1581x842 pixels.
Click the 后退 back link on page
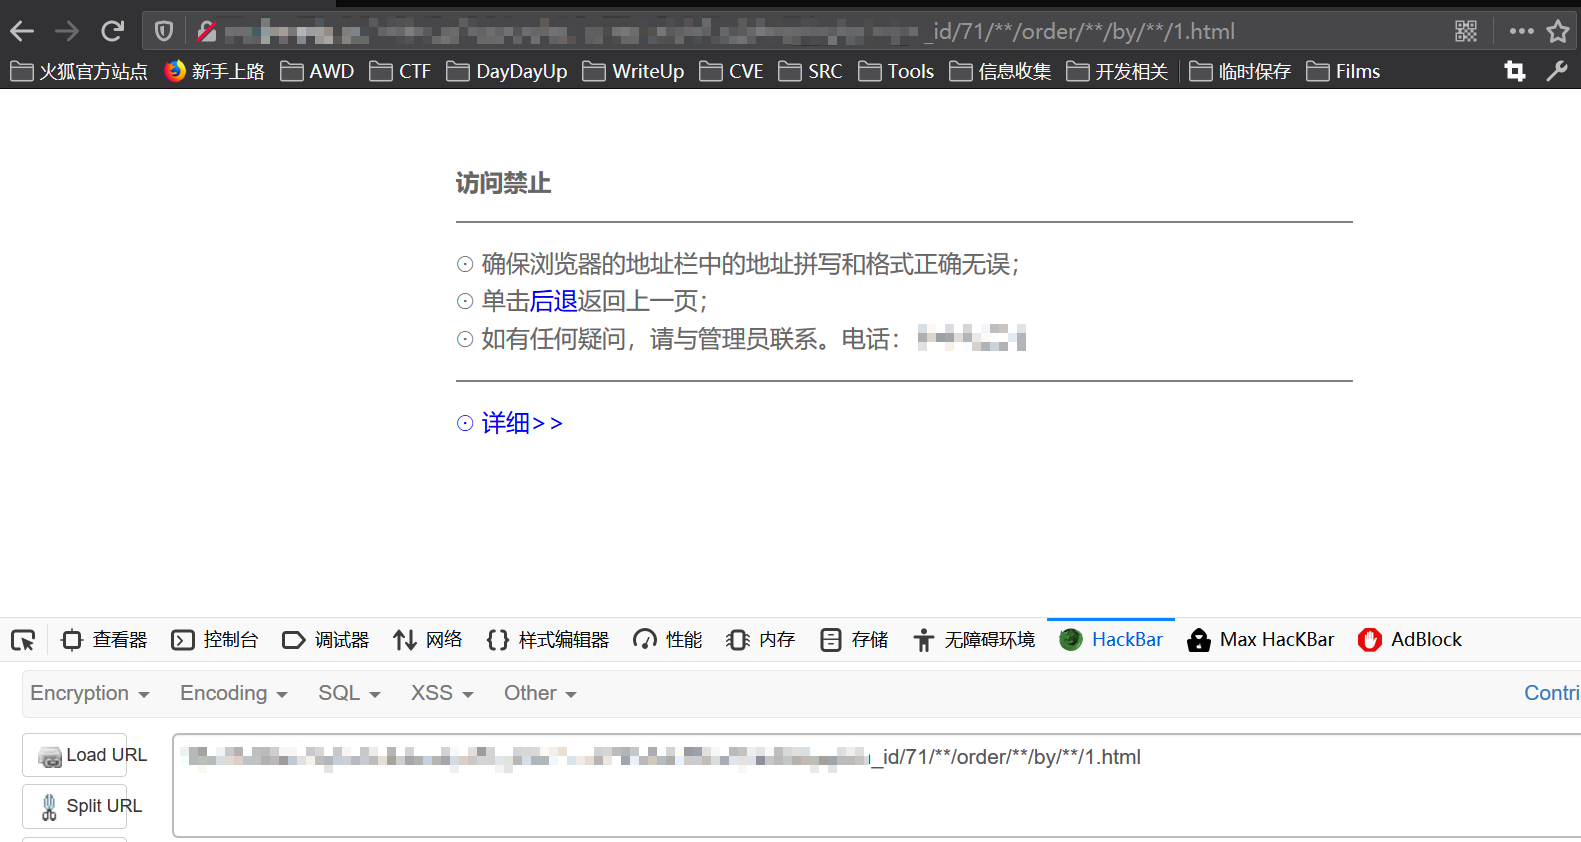(x=553, y=301)
